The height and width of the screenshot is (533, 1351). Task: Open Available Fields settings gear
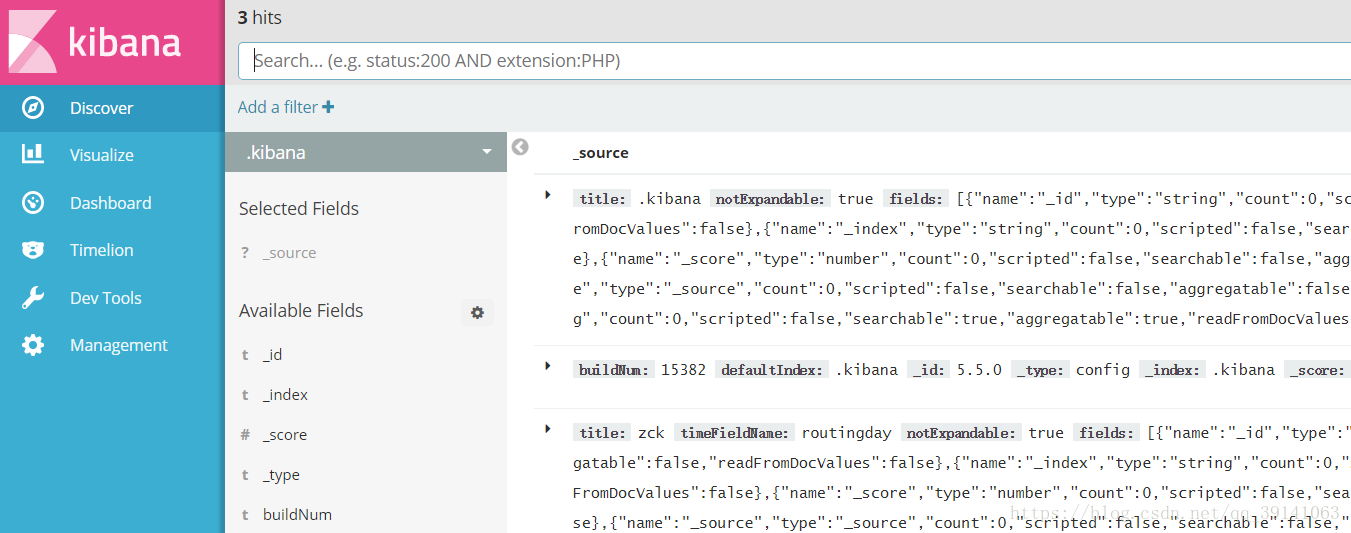click(477, 313)
